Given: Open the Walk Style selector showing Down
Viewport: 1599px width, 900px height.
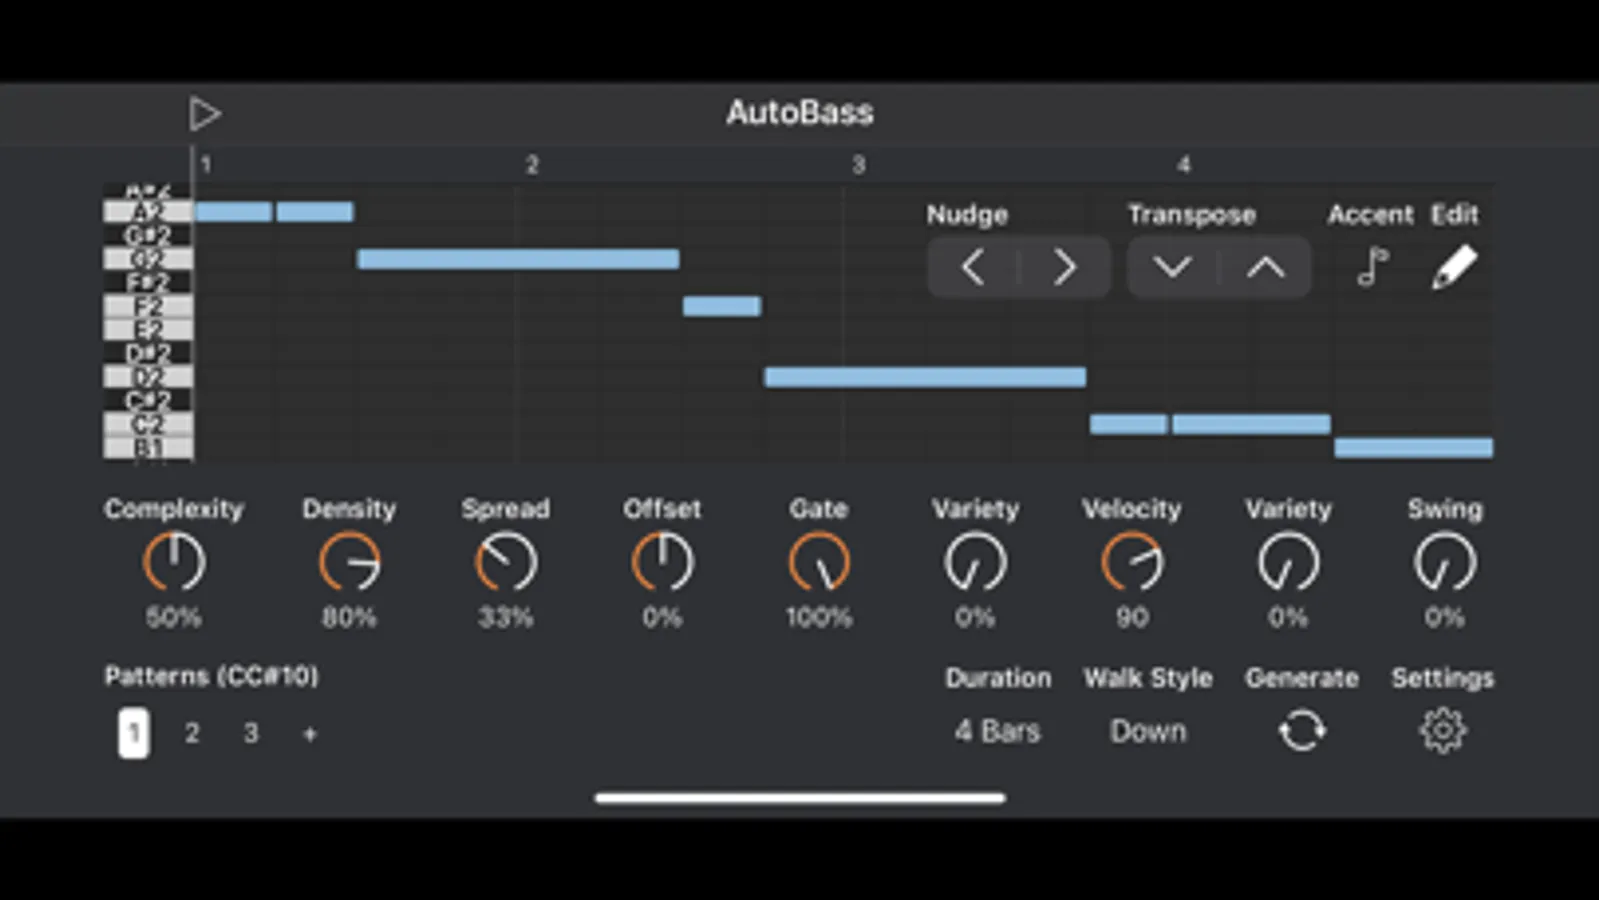Looking at the screenshot, I should (x=1148, y=731).
